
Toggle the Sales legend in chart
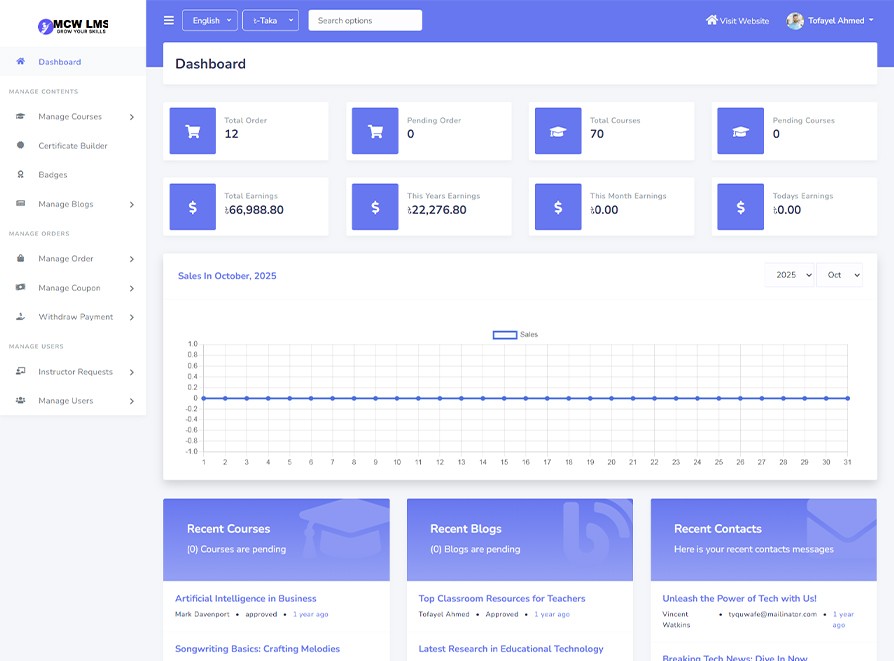click(515, 334)
